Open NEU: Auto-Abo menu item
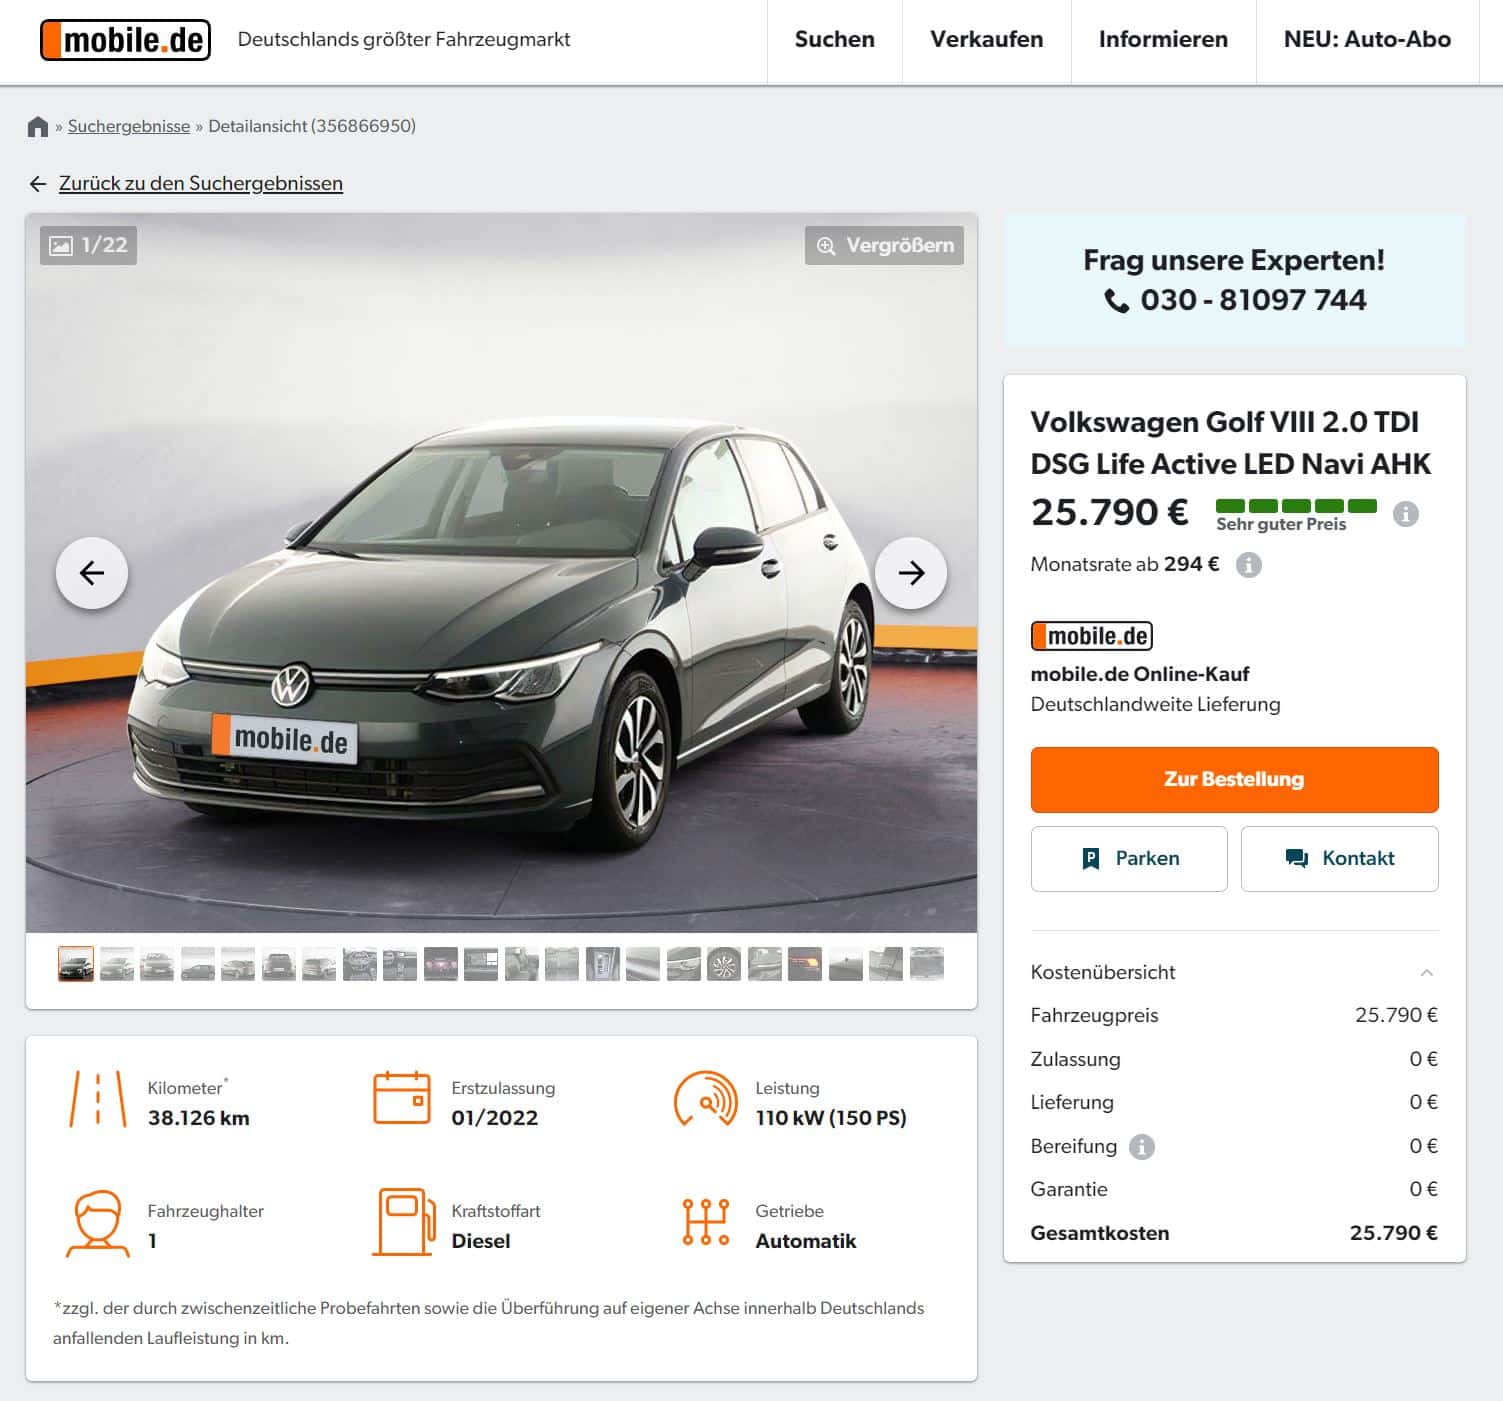The height and width of the screenshot is (1401, 1503). 1367,40
